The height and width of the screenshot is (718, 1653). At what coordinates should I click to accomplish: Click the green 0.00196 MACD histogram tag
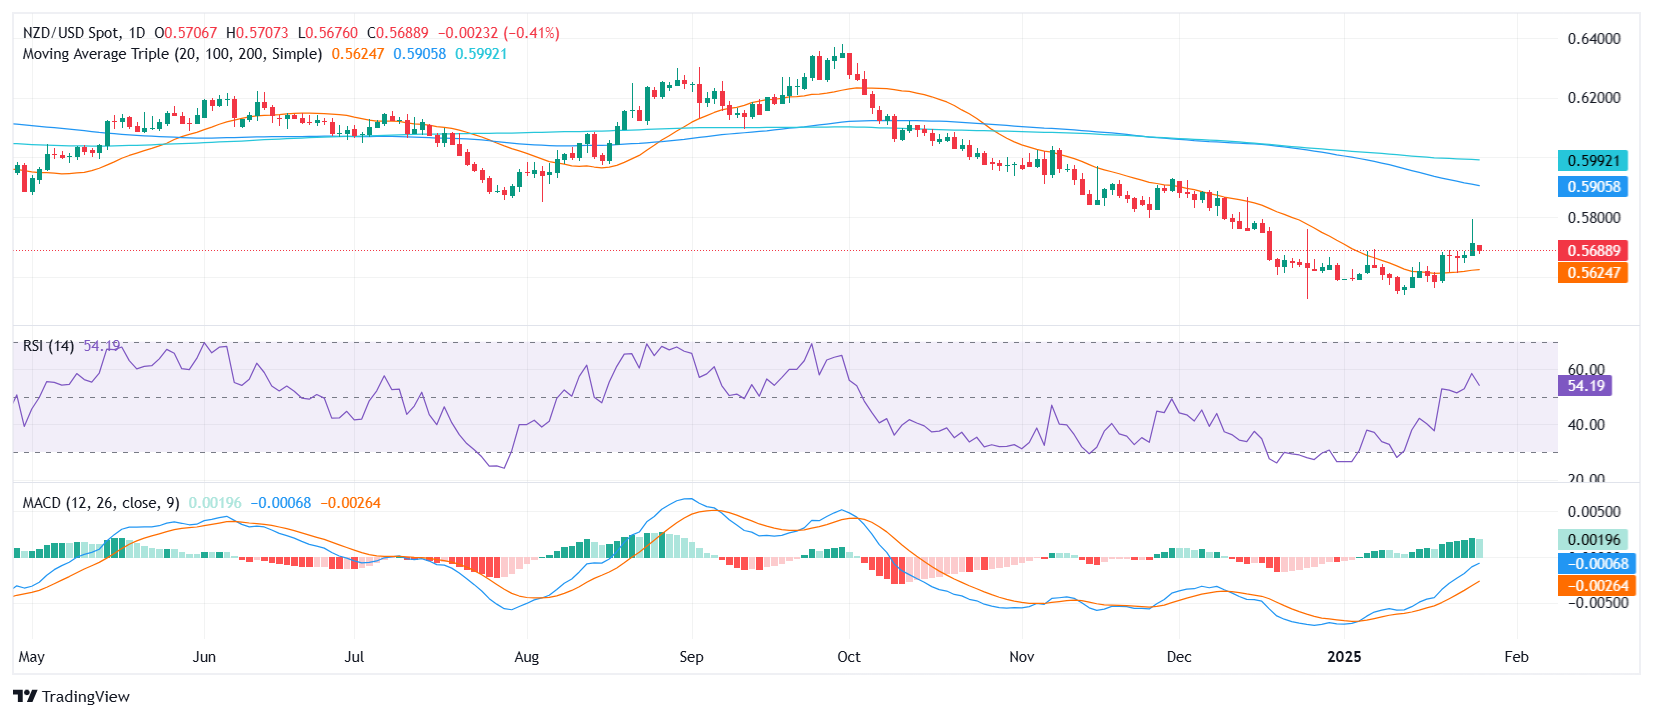pyautogui.click(x=1593, y=540)
